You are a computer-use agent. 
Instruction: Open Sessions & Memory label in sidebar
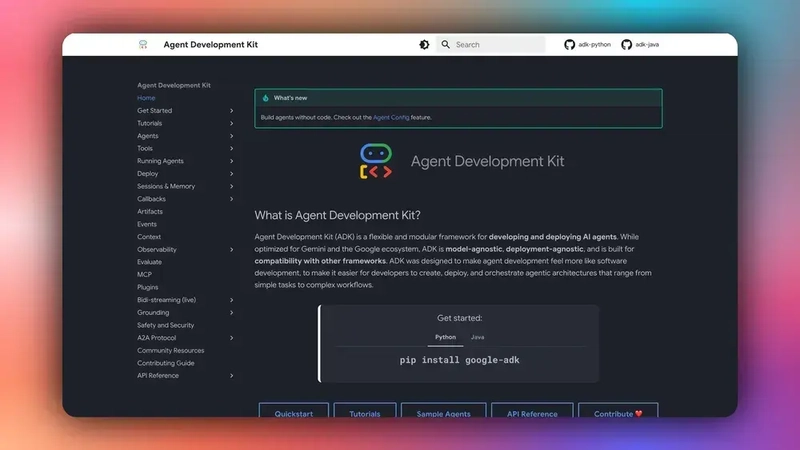pos(166,186)
